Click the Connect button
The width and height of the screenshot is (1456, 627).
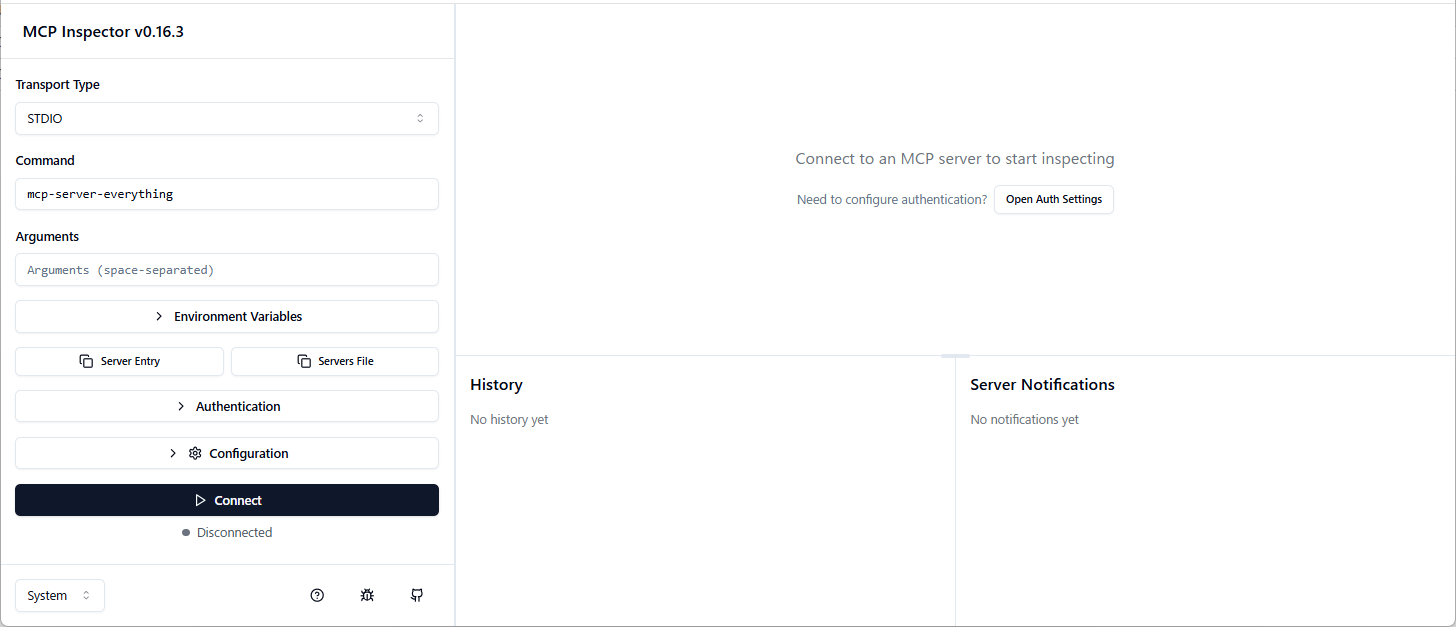coord(227,500)
